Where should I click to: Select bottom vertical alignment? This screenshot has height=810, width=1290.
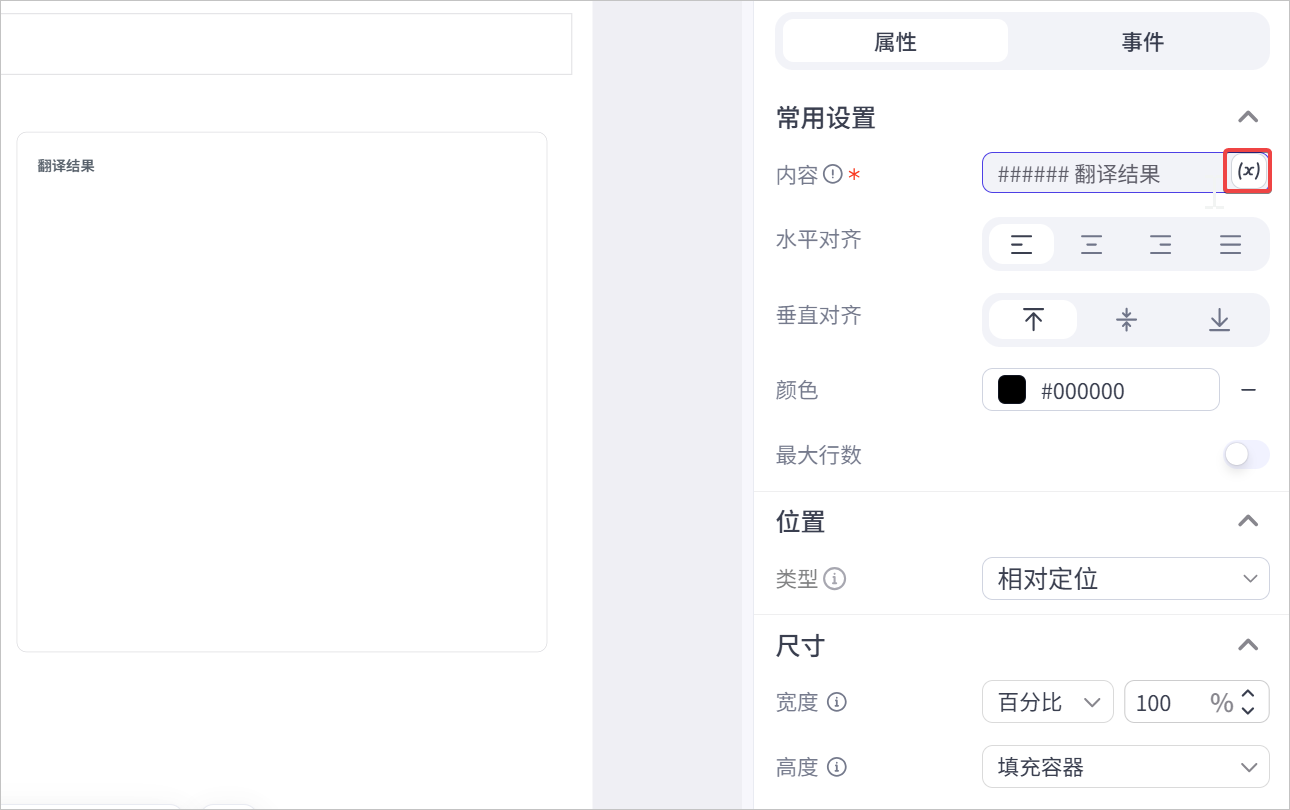[1219, 320]
